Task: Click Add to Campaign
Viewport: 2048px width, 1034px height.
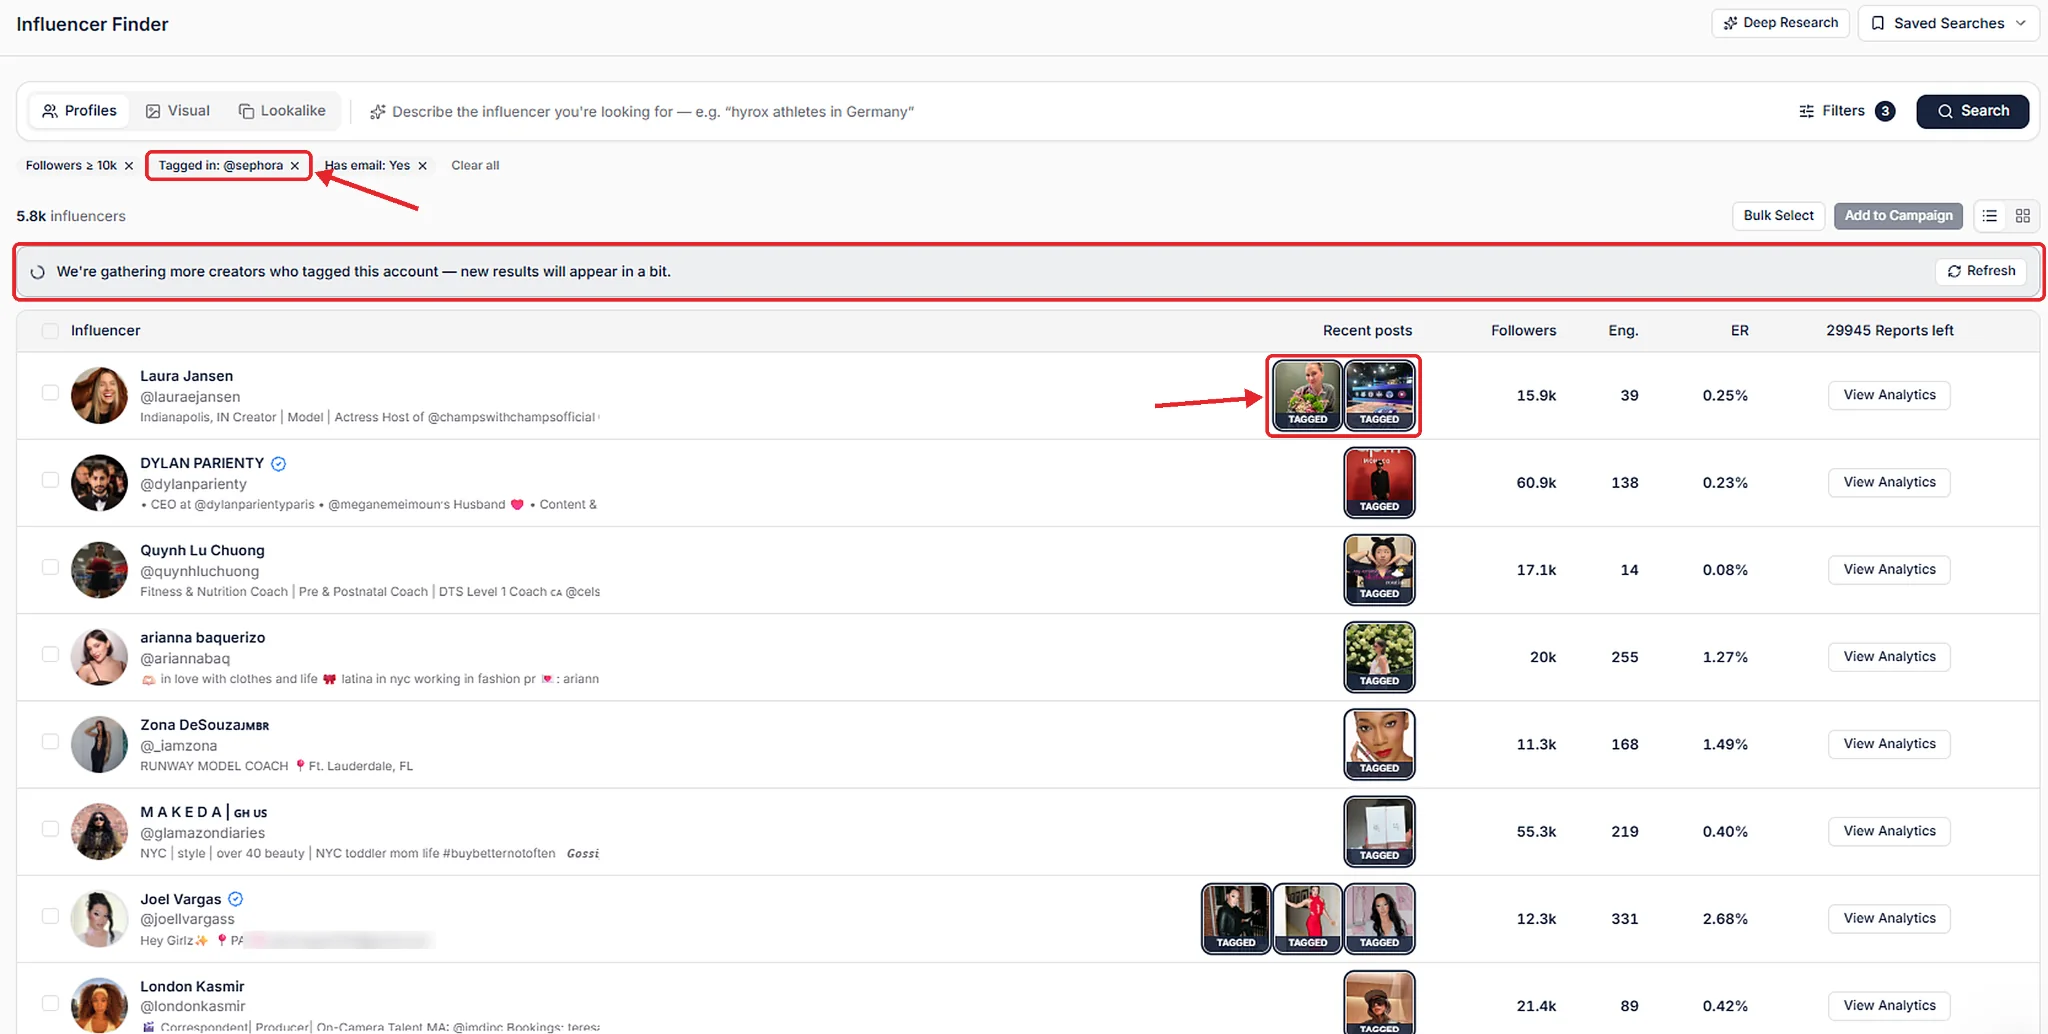Action: [x=1898, y=216]
